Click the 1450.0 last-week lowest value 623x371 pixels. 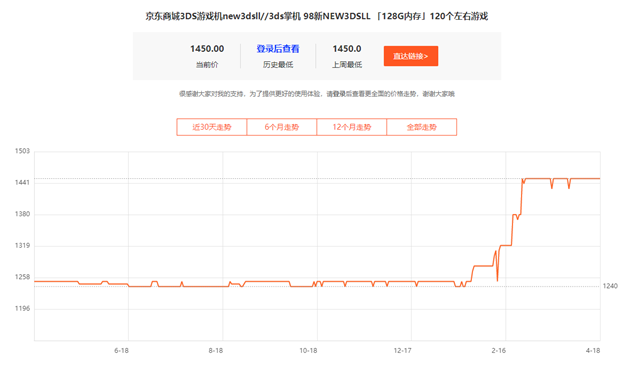pos(347,49)
